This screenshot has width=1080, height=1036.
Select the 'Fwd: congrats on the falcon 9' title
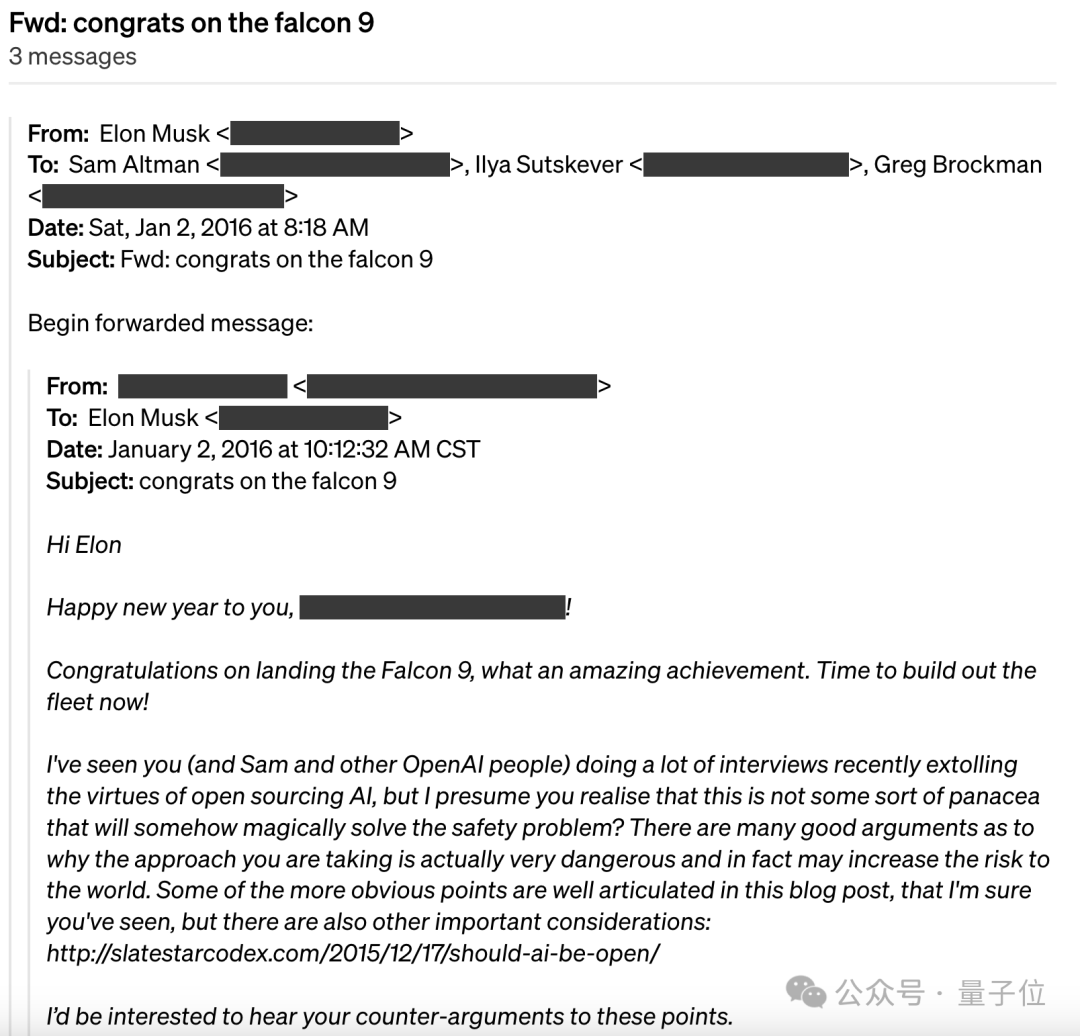click(191, 23)
